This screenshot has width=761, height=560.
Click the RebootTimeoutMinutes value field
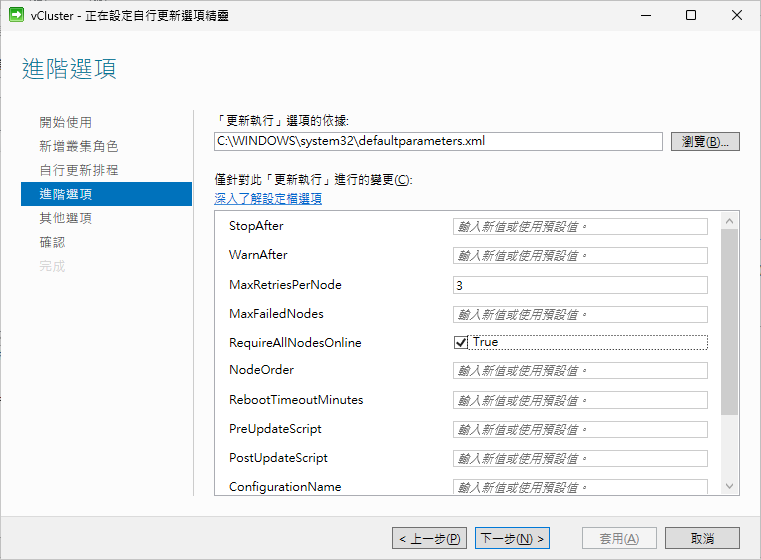pos(580,400)
